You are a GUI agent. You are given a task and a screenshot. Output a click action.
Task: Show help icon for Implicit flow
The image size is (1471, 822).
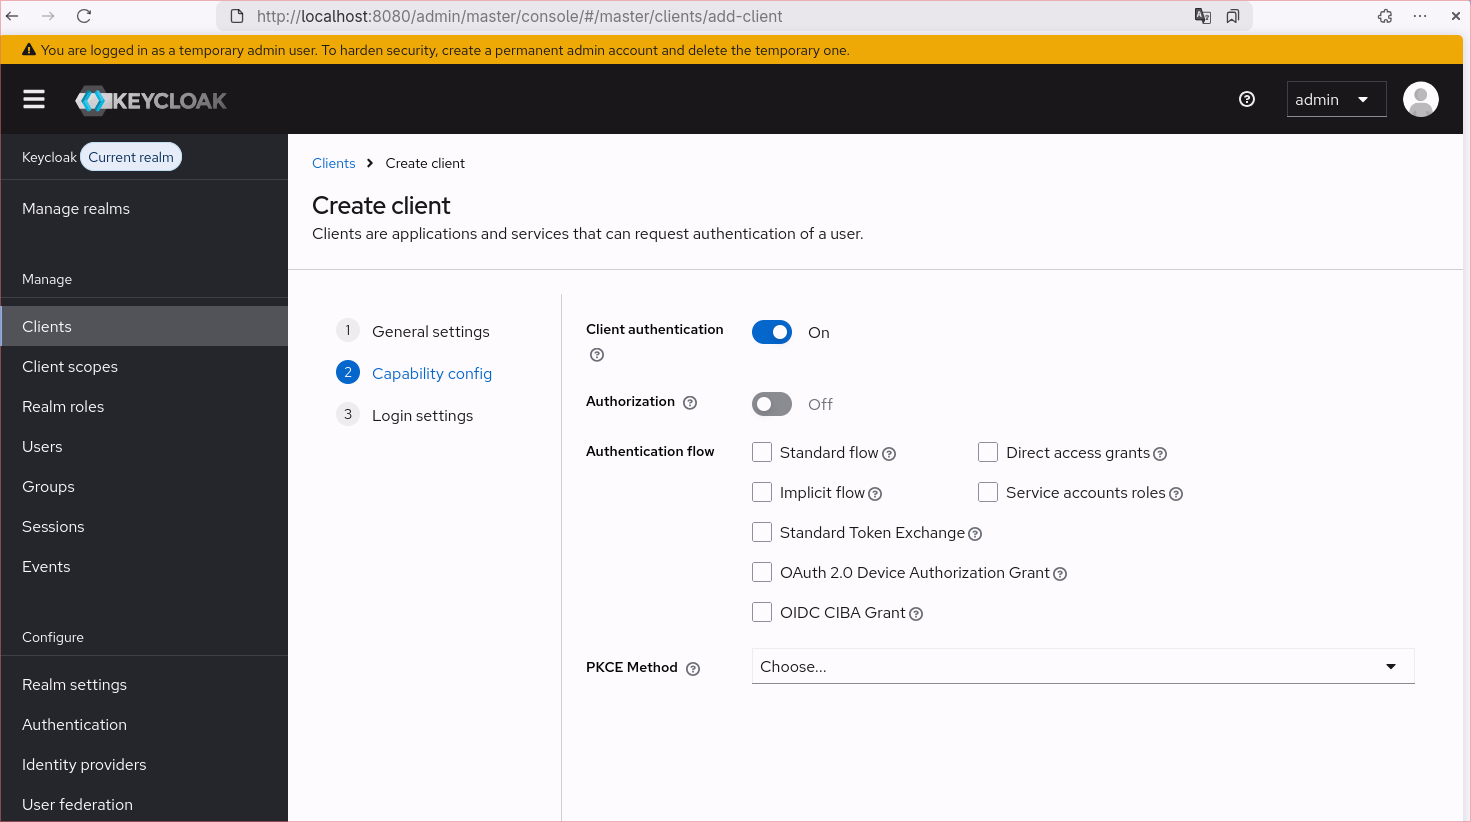[x=875, y=494]
